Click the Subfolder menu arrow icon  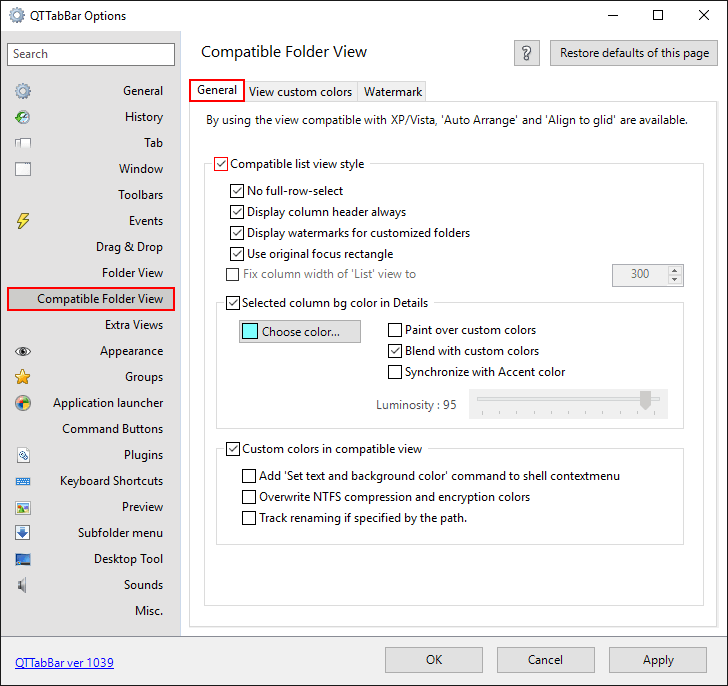(x=23, y=533)
